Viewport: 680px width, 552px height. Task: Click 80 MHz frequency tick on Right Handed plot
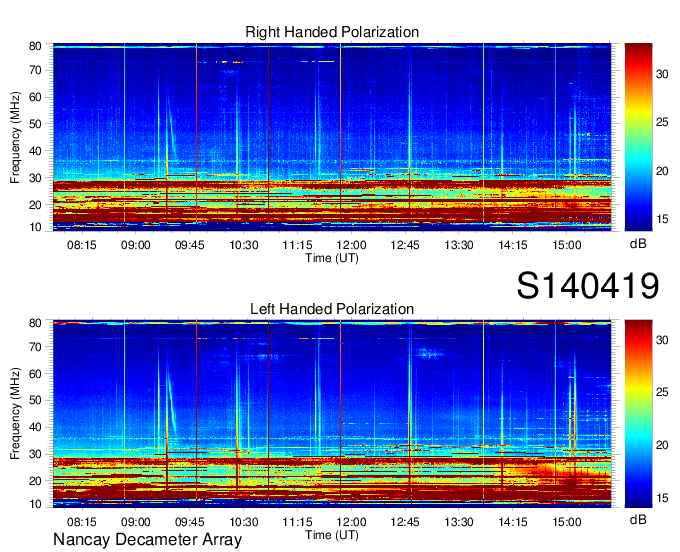pyautogui.click(x=35, y=46)
